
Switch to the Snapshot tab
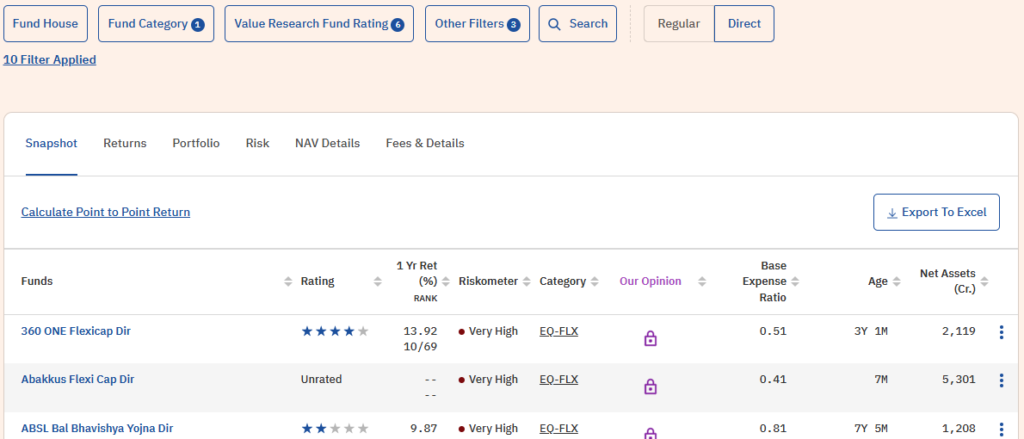click(52, 143)
